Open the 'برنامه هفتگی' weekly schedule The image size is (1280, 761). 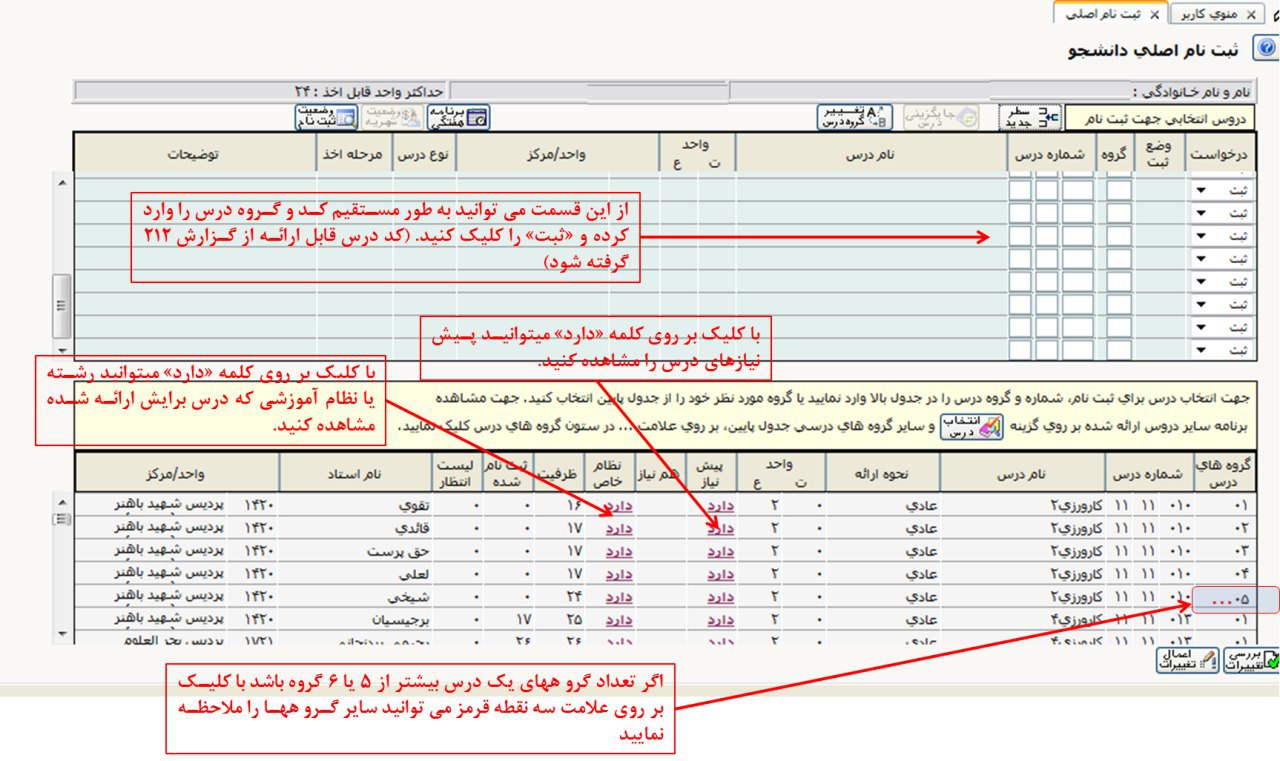point(459,117)
